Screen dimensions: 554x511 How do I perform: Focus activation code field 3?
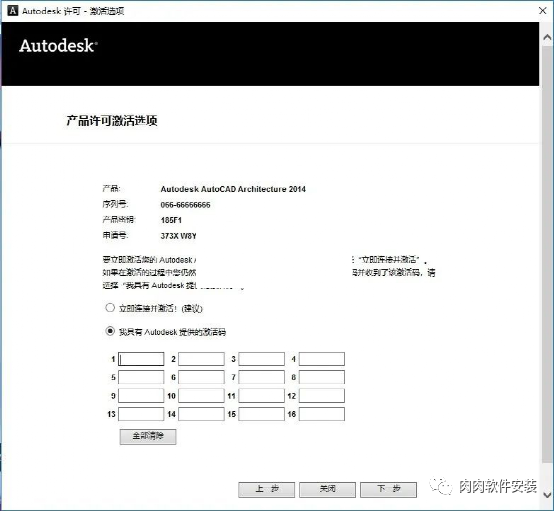(261, 359)
